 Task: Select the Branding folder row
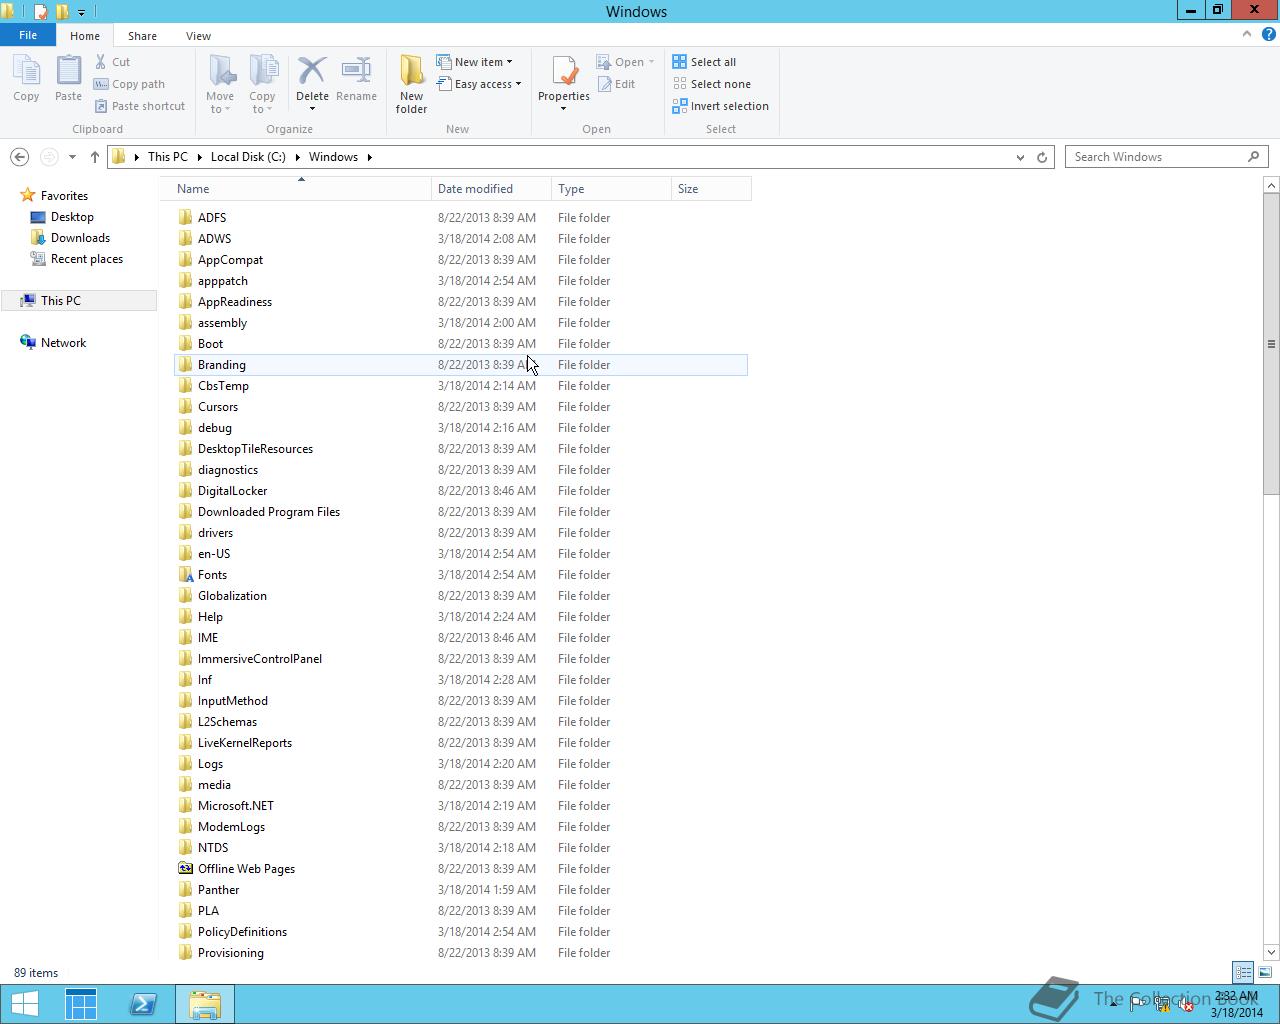[x=460, y=365]
